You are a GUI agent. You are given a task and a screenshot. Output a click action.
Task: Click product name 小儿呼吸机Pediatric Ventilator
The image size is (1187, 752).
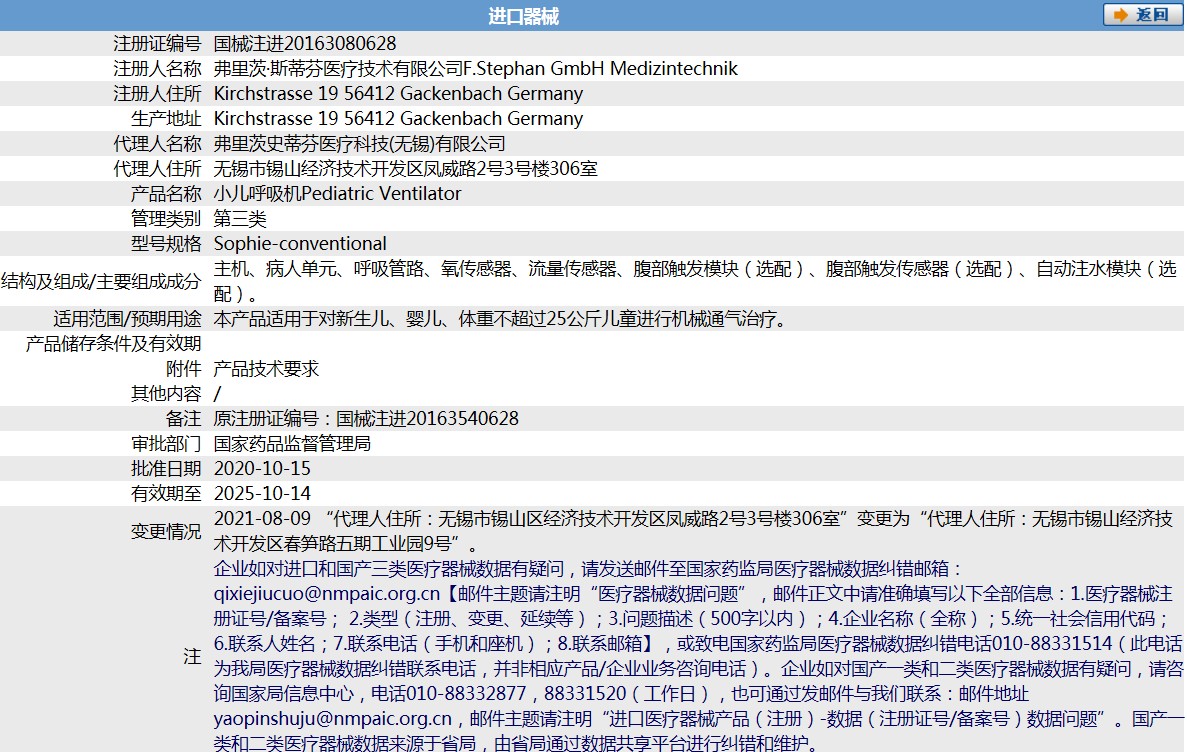(x=337, y=194)
